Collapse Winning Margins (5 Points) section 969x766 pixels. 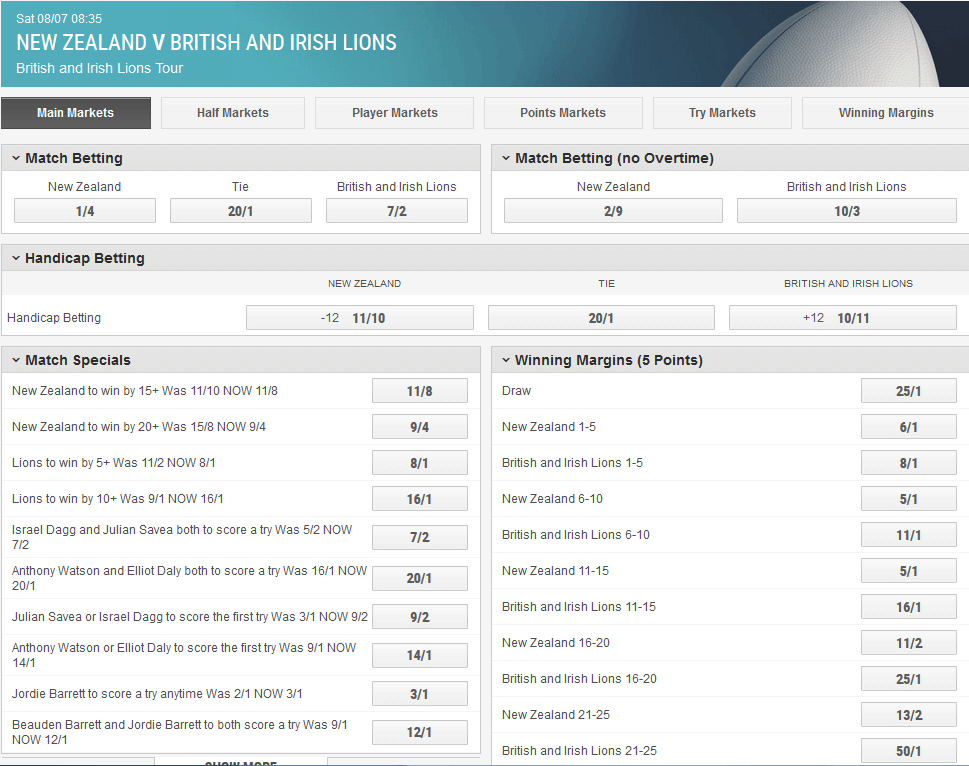coord(506,360)
